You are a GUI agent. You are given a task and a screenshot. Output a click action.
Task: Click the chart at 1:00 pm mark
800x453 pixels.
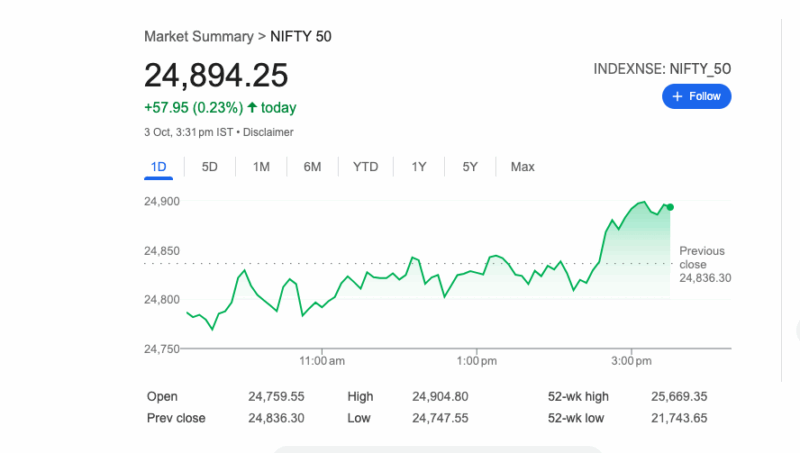pyautogui.click(x=476, y=272)
